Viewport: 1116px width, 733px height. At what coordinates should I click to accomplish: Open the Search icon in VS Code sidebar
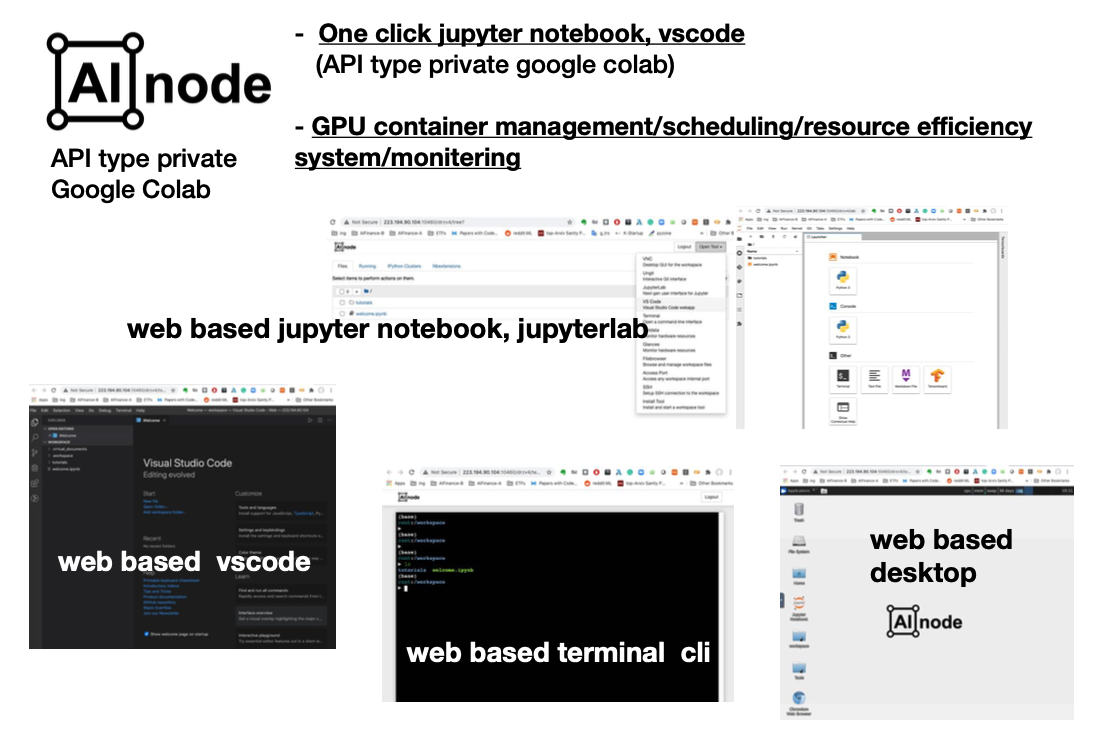point(35,437)
